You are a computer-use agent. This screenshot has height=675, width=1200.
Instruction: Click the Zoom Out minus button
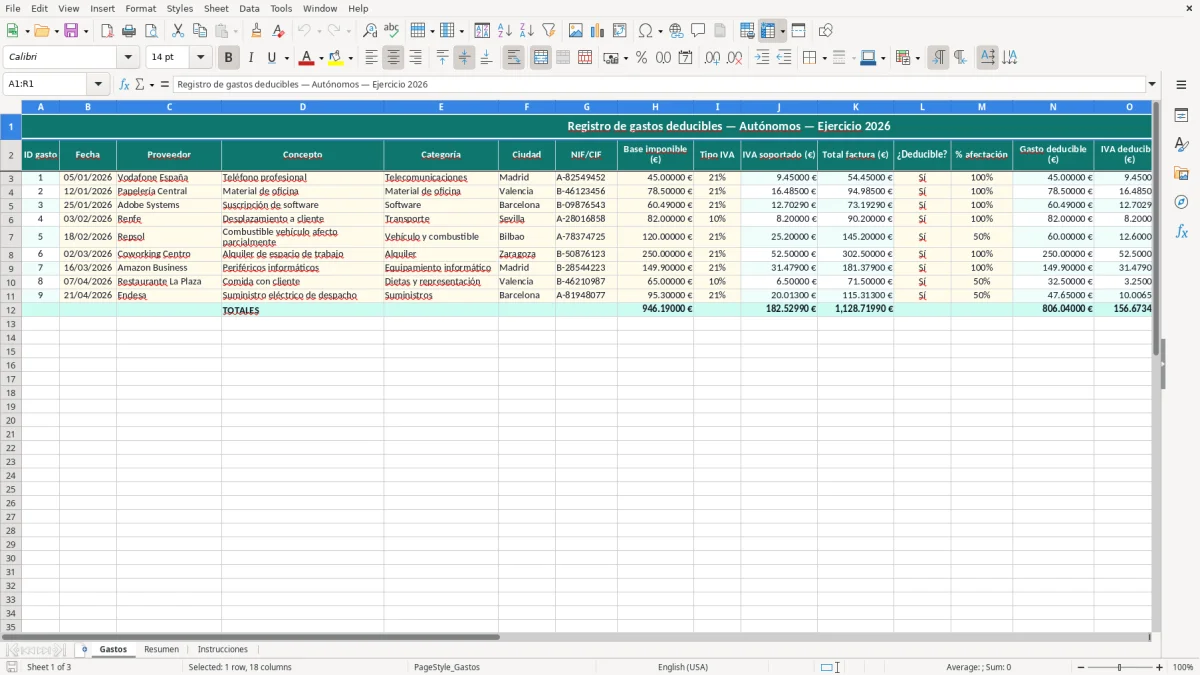coord(1081,667)
